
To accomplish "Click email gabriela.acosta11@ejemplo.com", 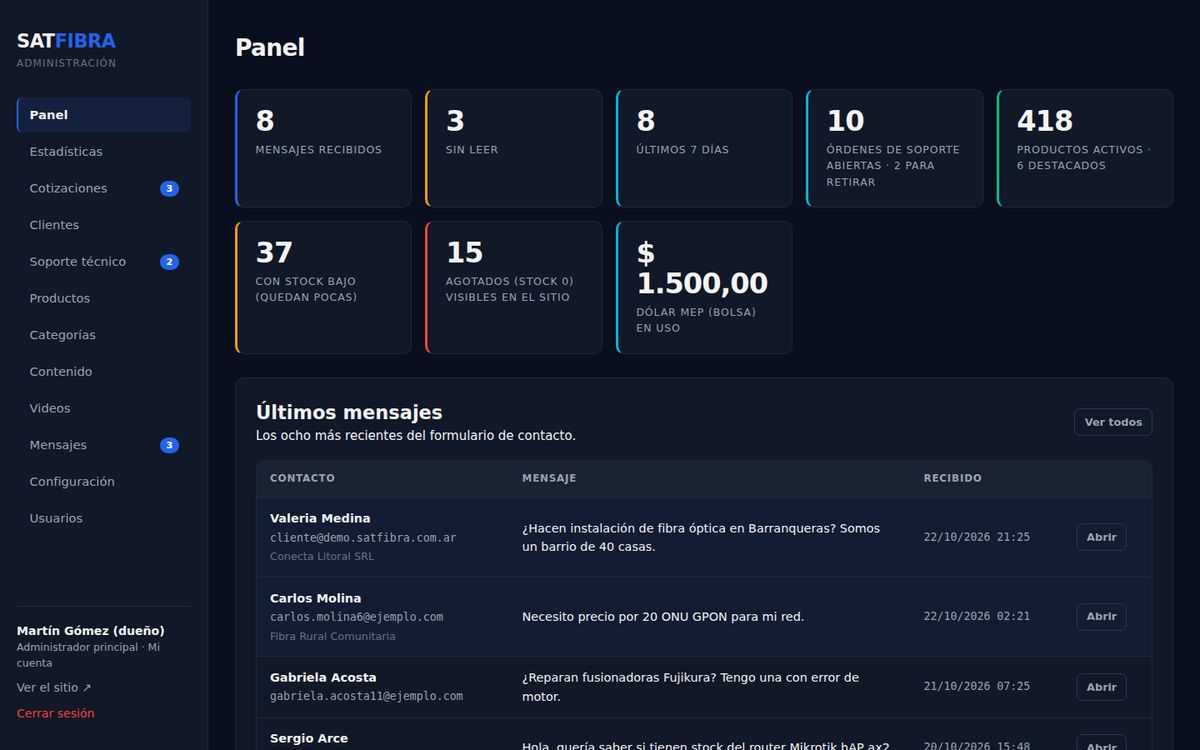I will pos(366,696).
